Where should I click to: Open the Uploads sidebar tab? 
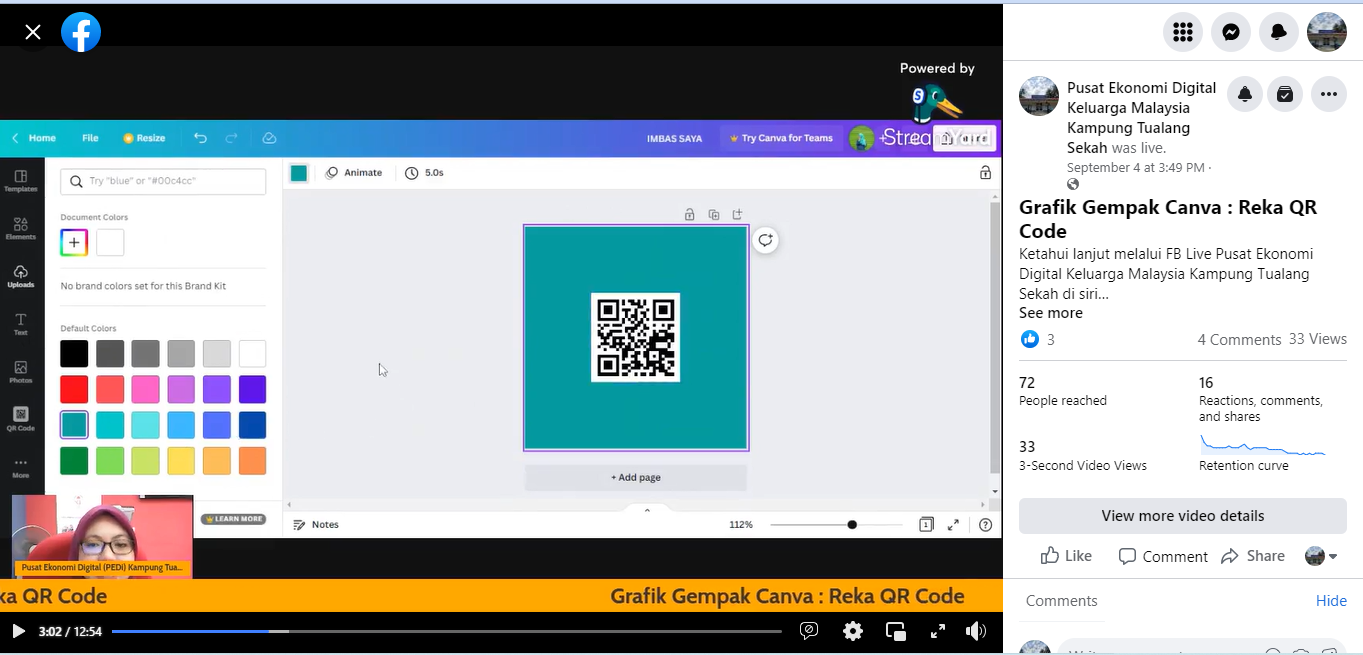click(21, 277)
